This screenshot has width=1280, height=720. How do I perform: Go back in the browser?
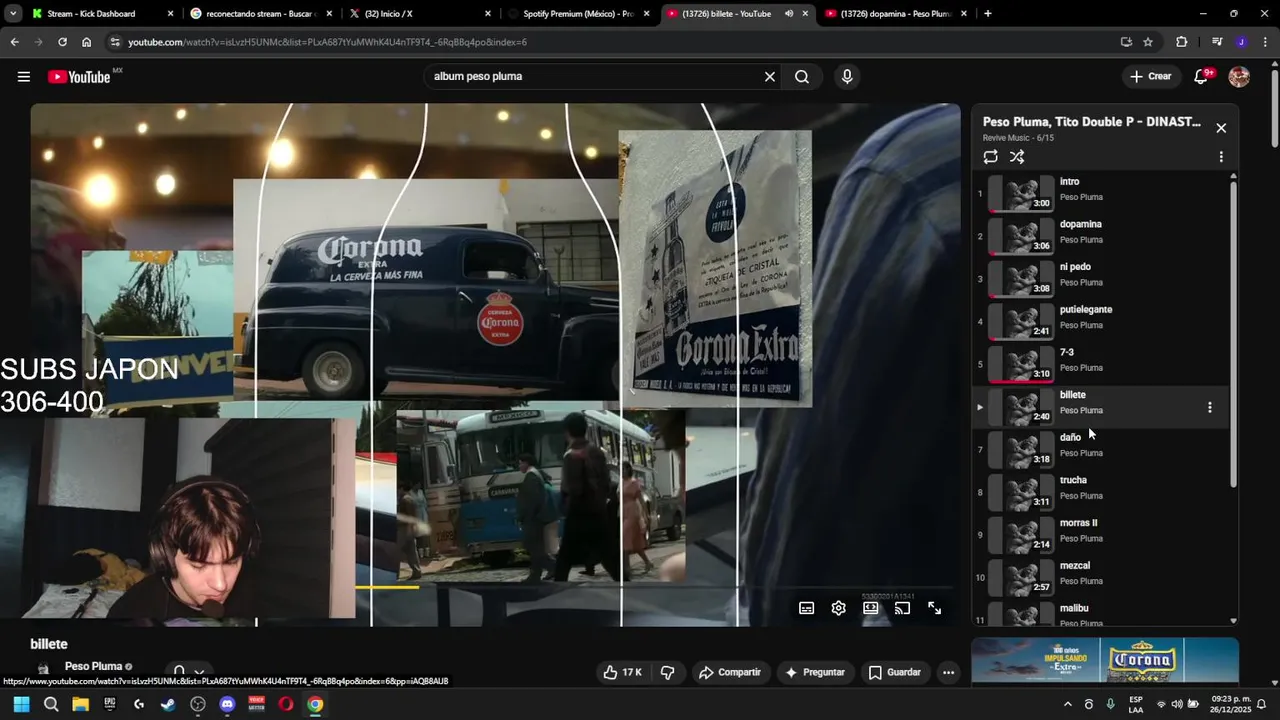[14, 42]
